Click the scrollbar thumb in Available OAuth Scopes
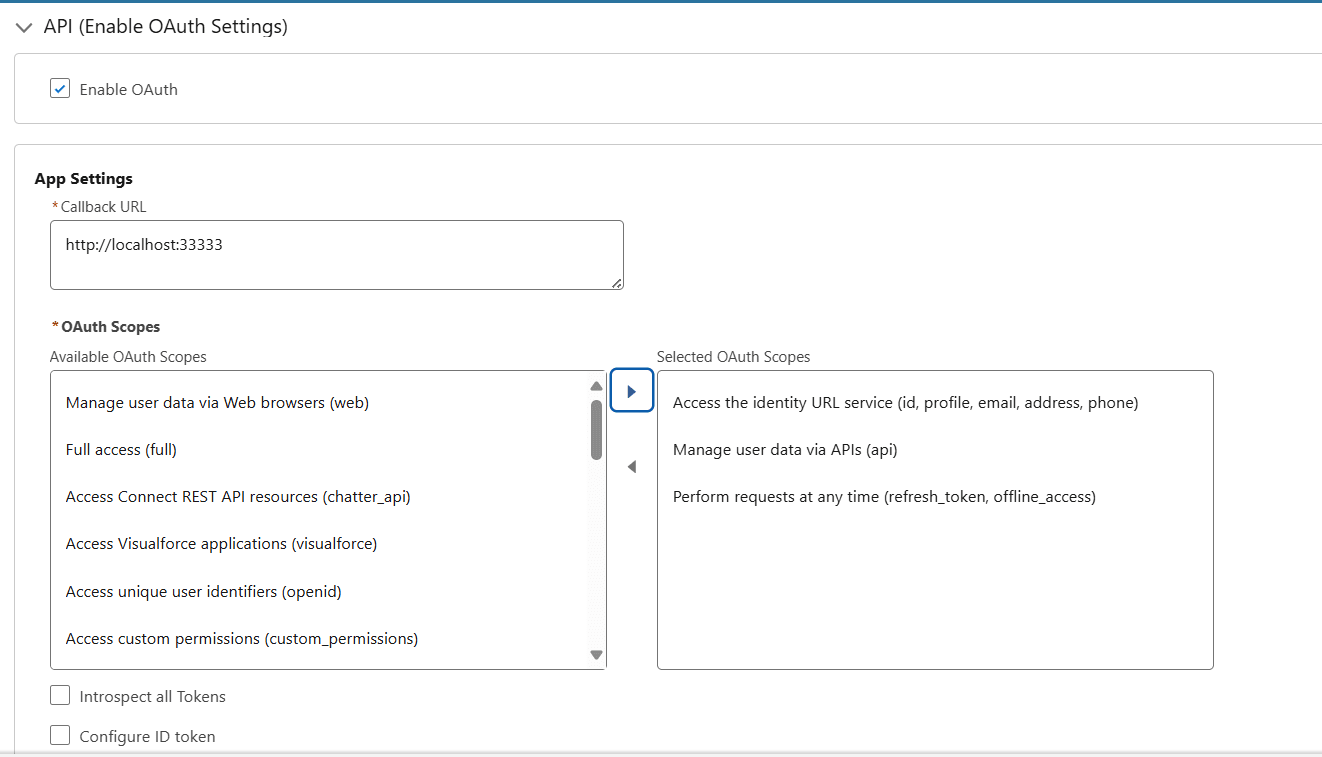The image size is (1322, 757). [x=596, y=430]
